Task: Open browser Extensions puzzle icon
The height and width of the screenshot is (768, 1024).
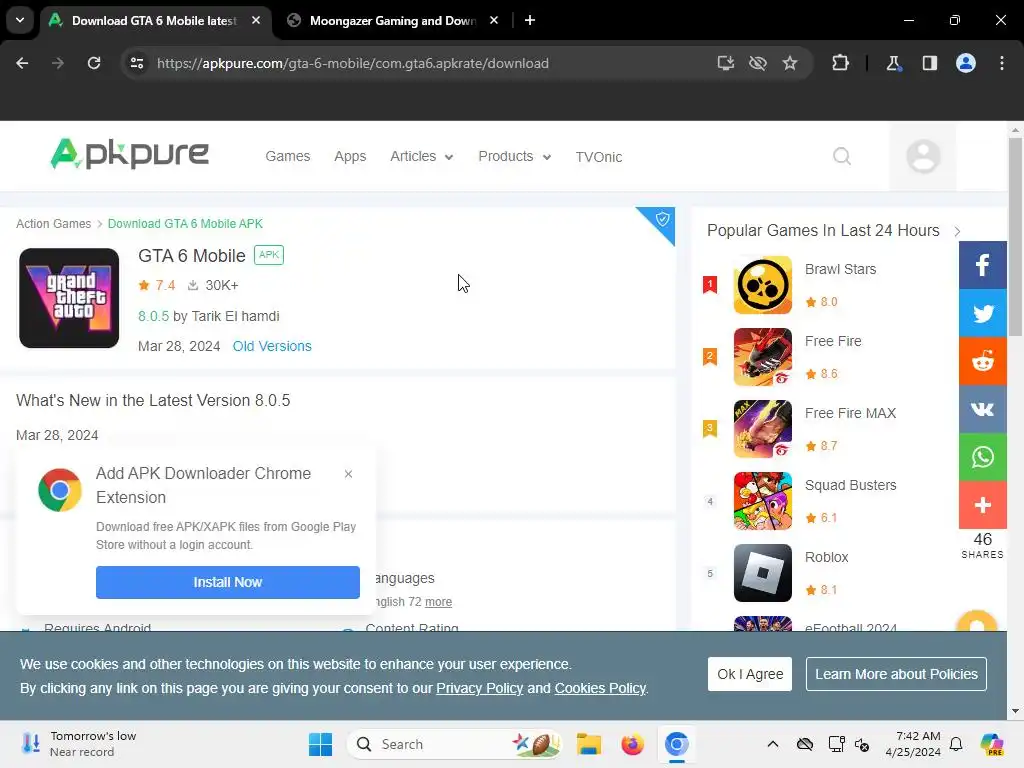Action: click(840, 63)
